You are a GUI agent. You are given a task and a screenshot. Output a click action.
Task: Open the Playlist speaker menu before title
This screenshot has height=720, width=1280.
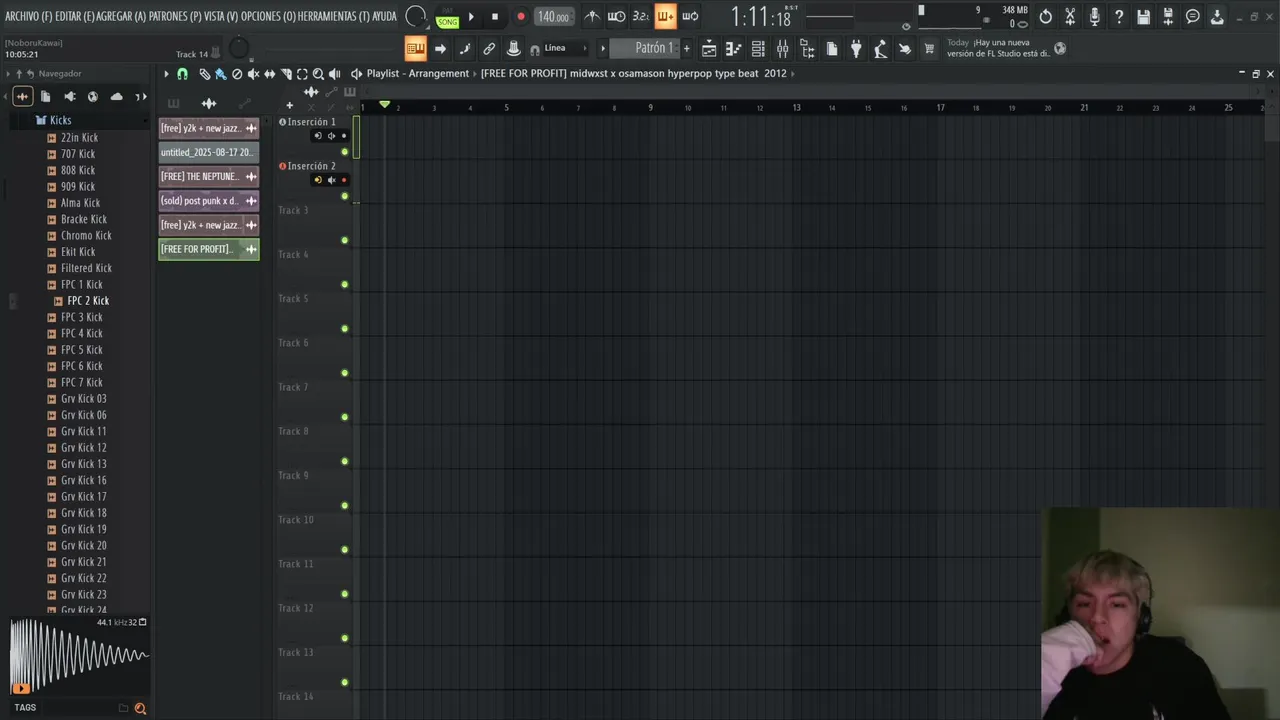(356, 74)
